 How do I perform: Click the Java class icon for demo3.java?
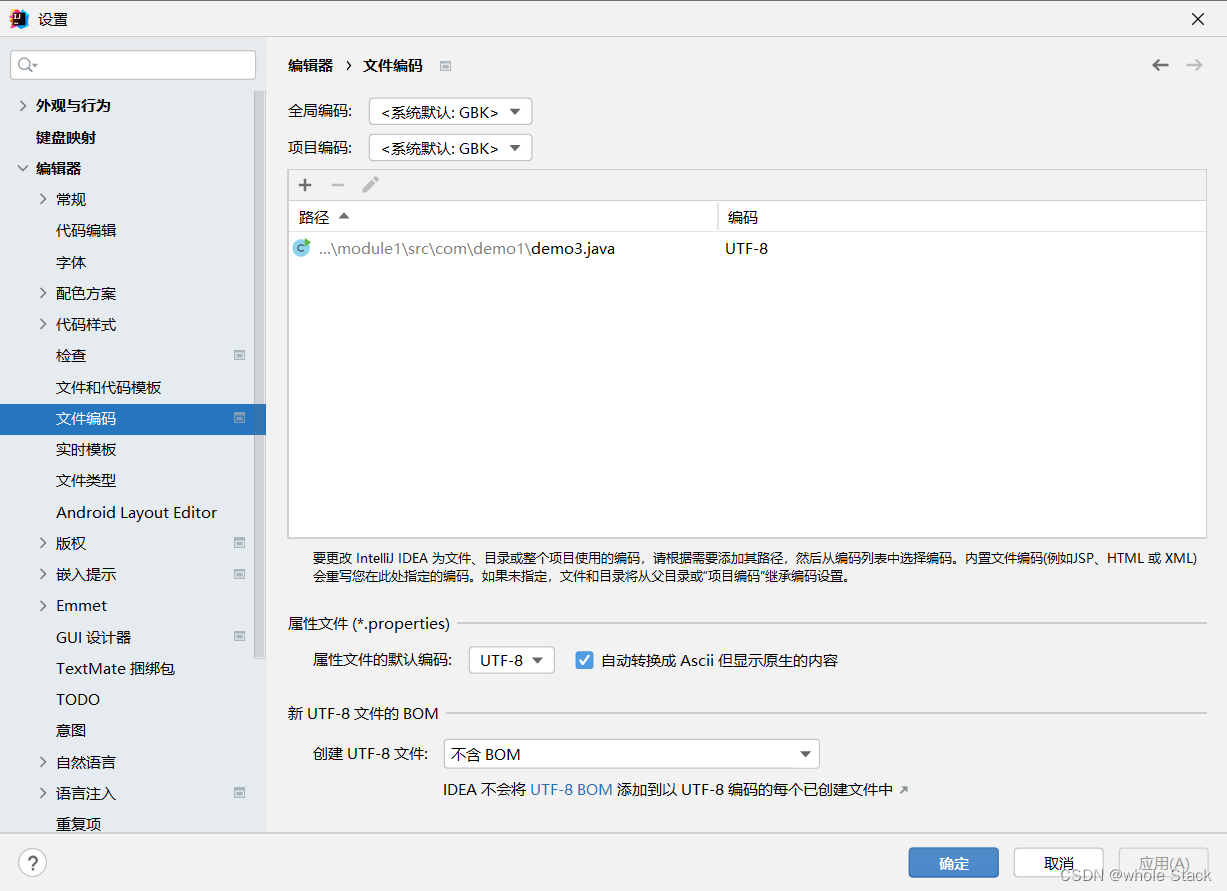(x=301, y=248)
